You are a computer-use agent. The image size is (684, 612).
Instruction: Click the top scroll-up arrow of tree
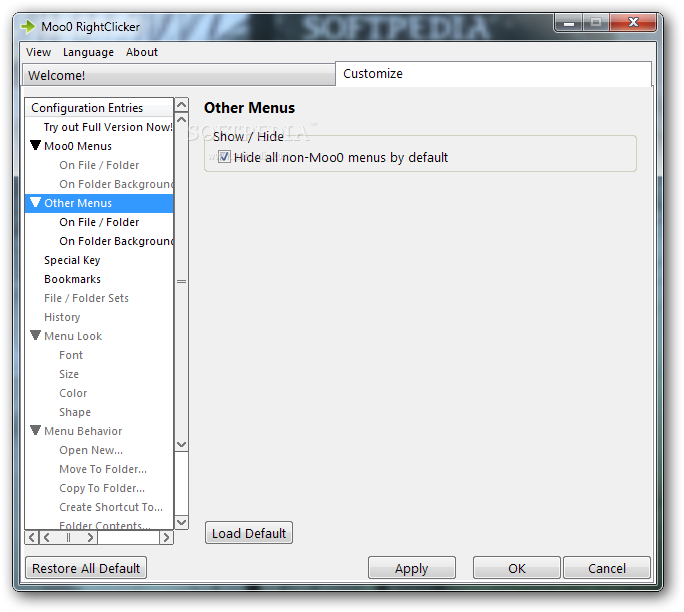(x=181, y=105)
